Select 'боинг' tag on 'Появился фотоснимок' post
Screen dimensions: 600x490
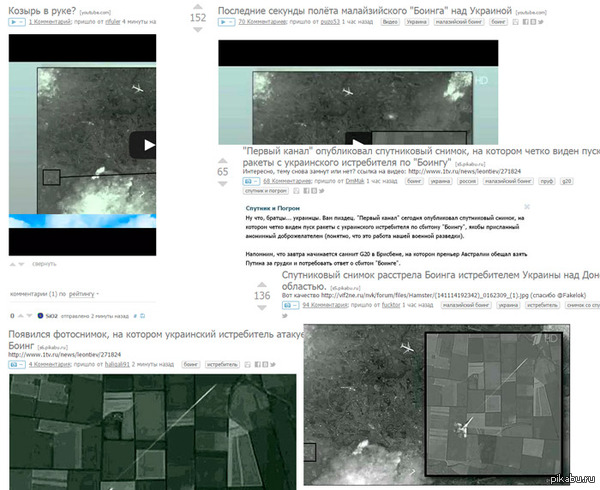191,365
